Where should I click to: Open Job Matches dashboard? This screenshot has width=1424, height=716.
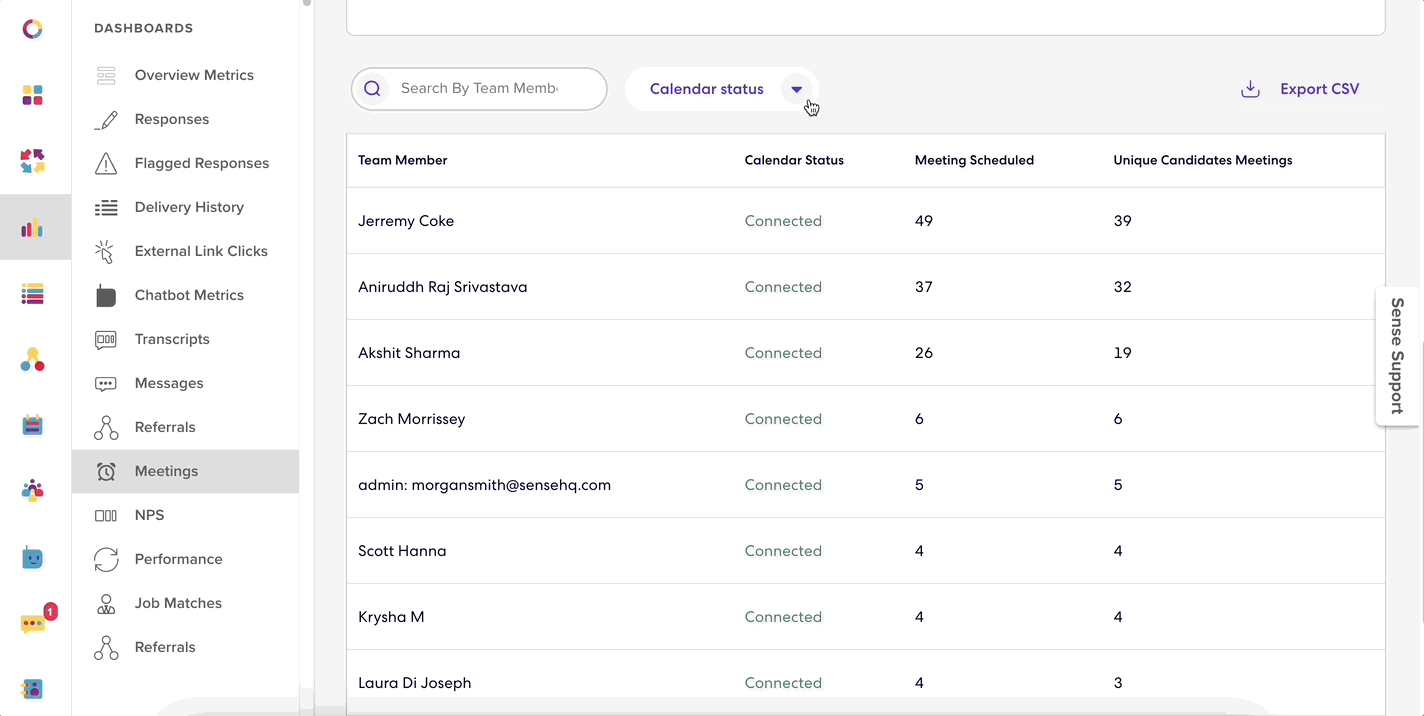point(178,603)
